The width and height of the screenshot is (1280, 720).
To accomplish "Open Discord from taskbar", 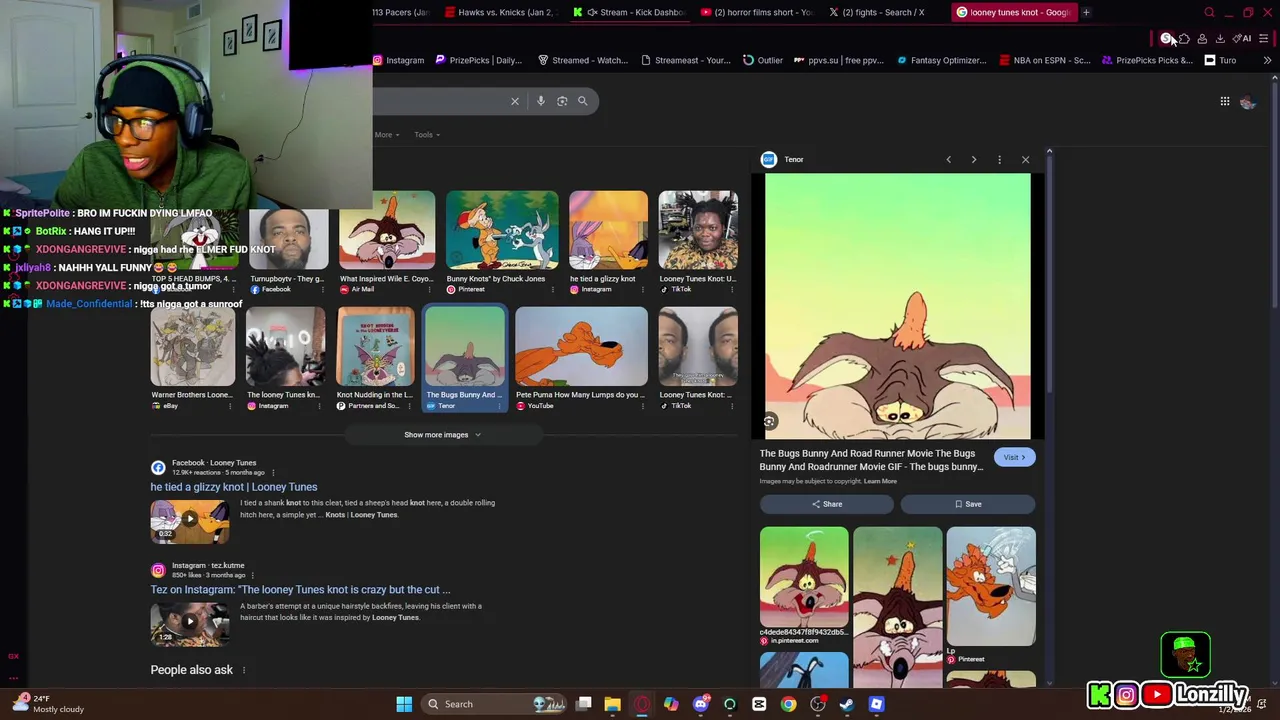I will 700,704.
